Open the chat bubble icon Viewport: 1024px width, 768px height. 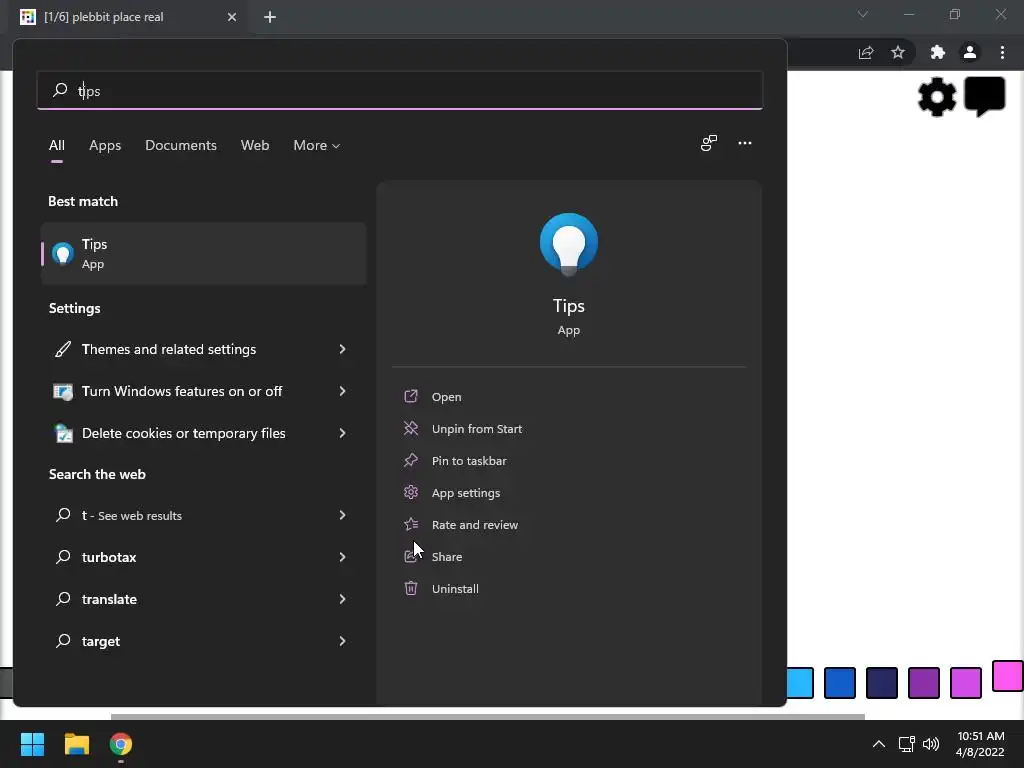tap(985, 97)
